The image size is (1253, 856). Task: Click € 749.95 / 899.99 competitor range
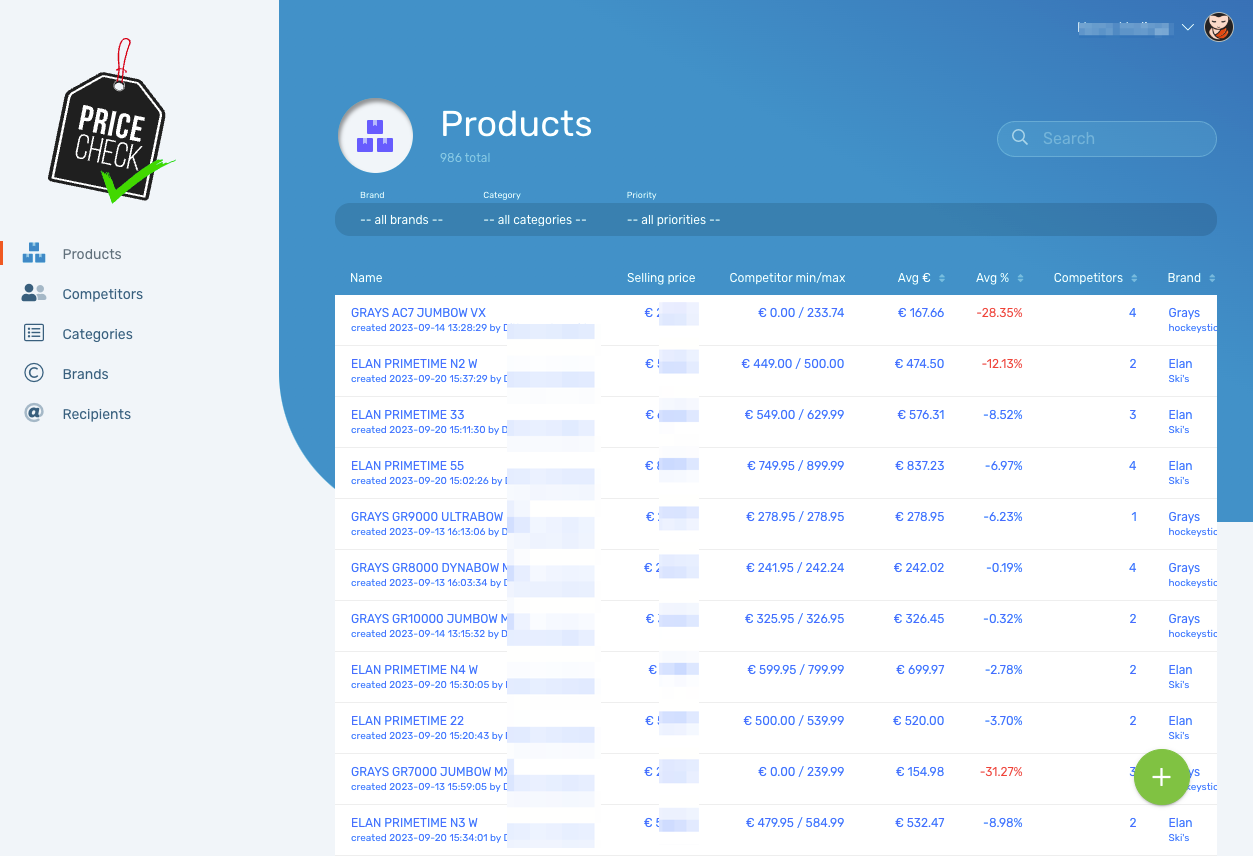(x=796, y=466)
